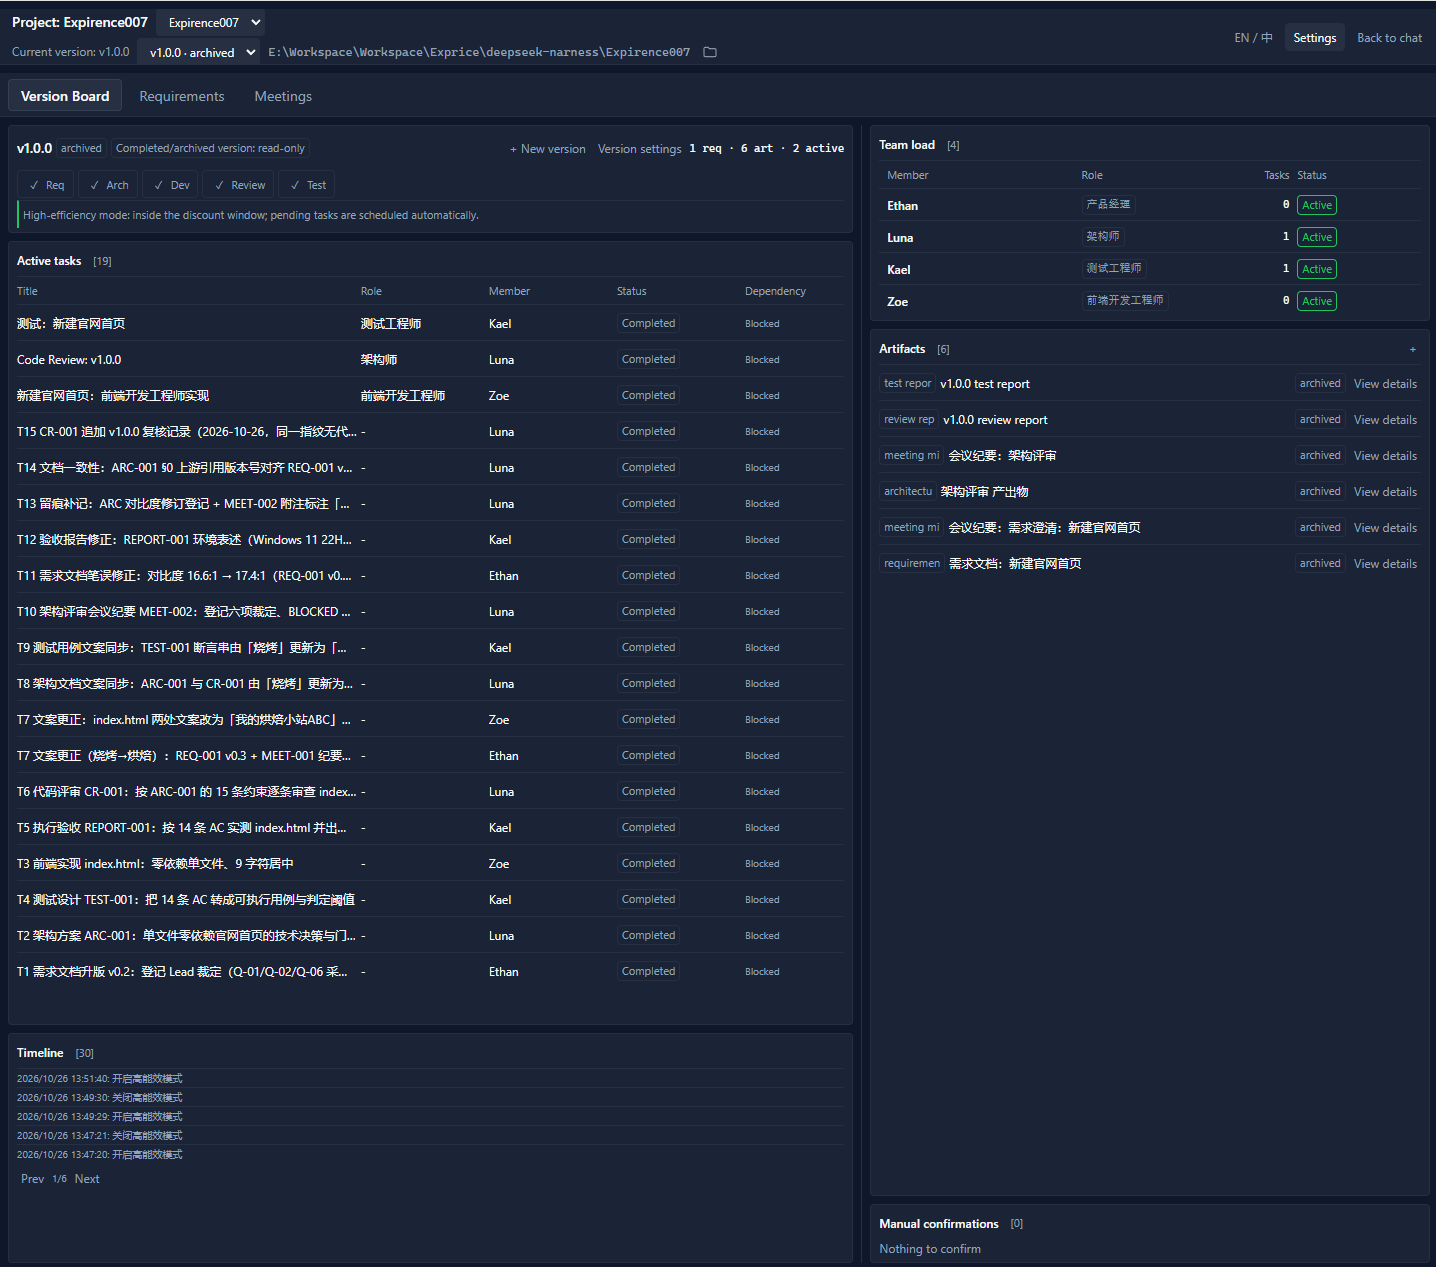Create a New version
Screen dimensions: 1436x1267
(x=548, y=149)
